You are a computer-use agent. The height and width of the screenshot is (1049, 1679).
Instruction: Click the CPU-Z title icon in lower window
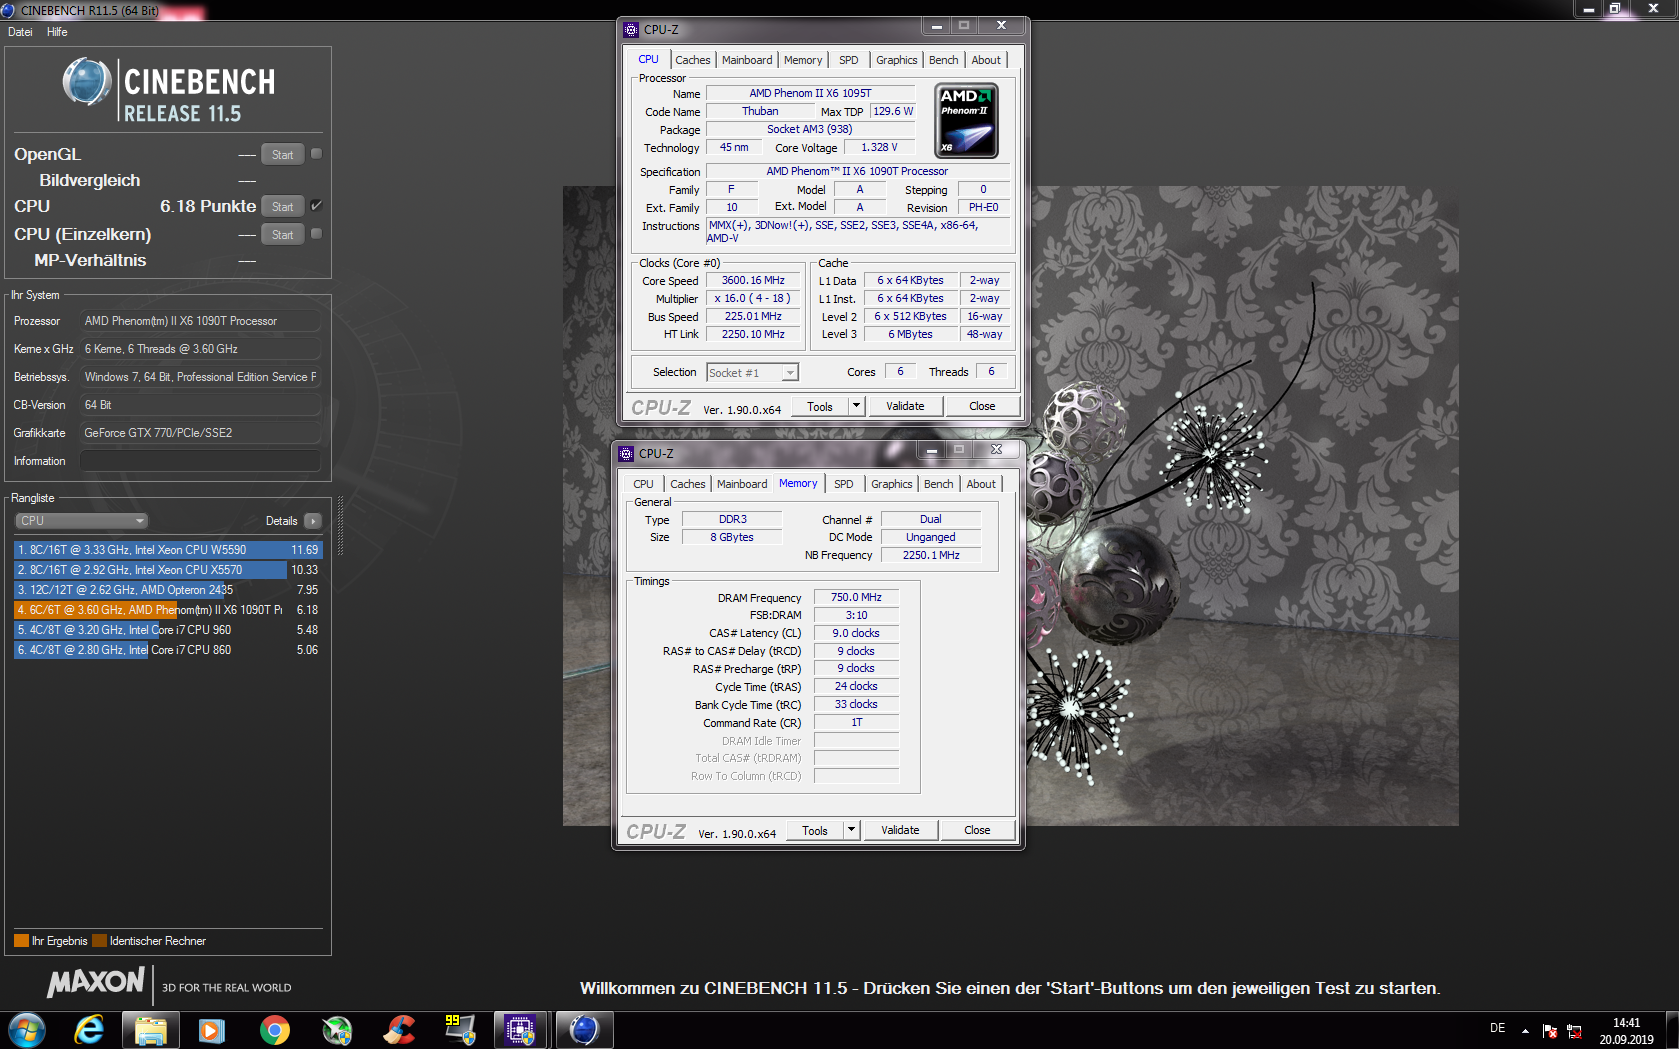(x=626, y=453)
